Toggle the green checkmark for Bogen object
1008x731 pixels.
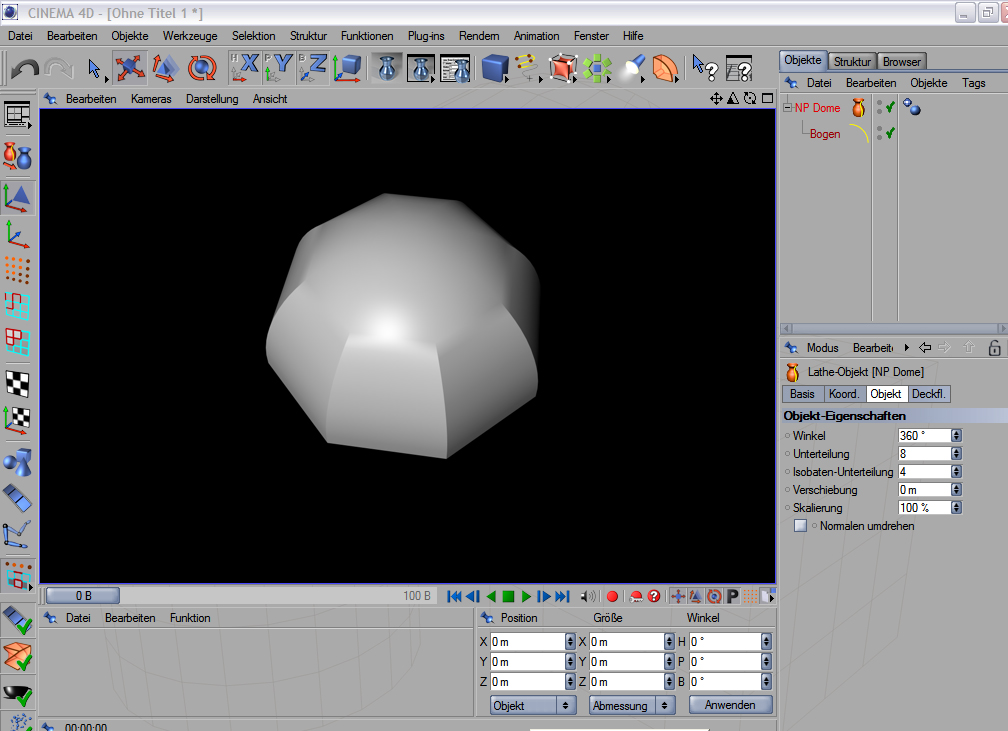(x=889, y=133)
